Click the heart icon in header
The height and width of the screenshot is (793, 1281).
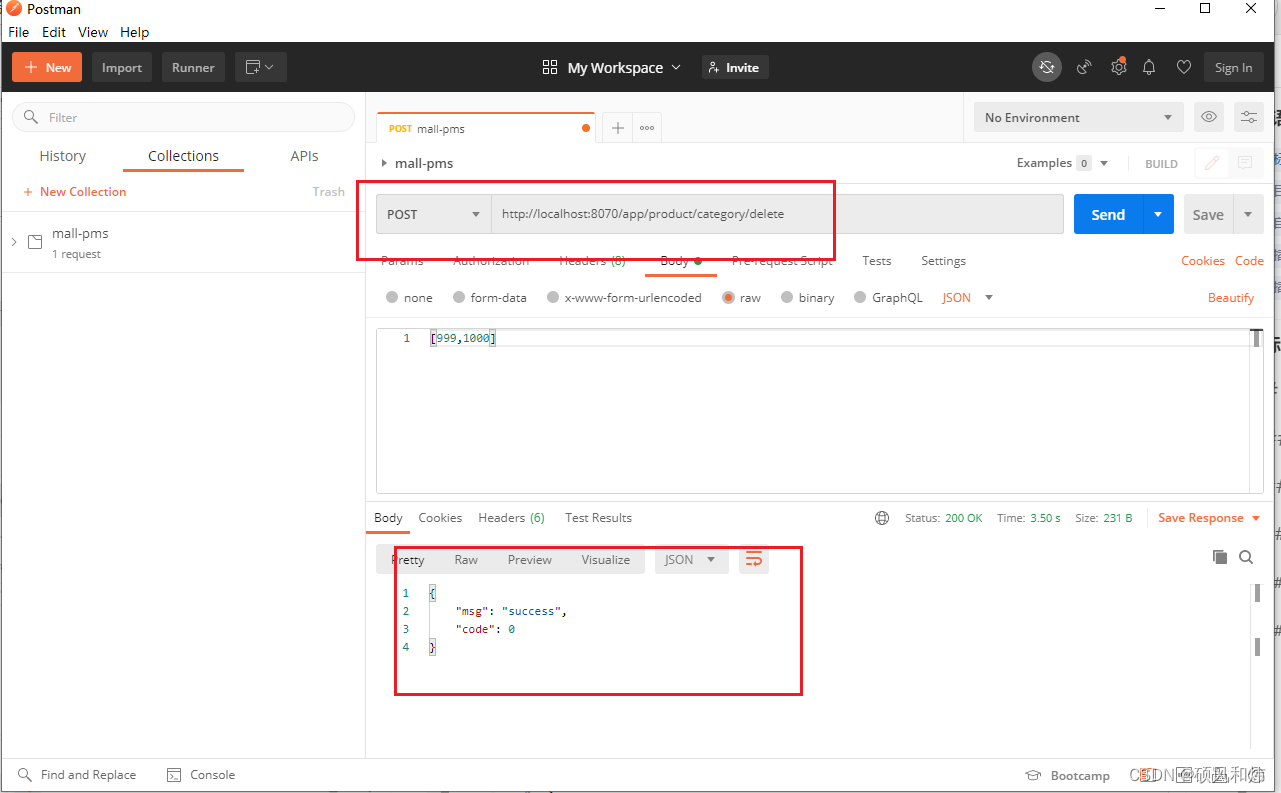pos(1183,67)
